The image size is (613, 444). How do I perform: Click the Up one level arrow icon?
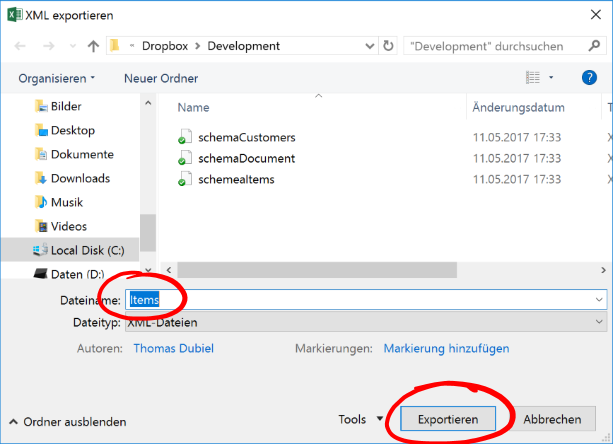(x=93, y=46)
